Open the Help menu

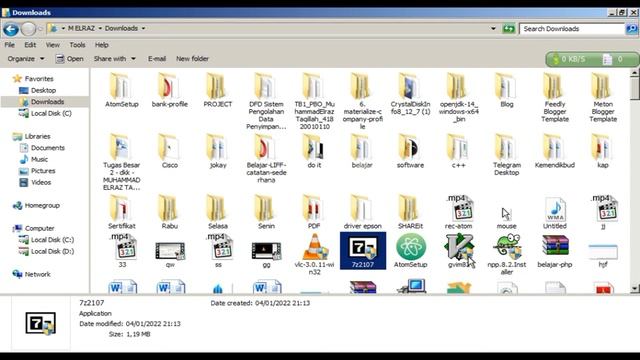tap(102, 45)
